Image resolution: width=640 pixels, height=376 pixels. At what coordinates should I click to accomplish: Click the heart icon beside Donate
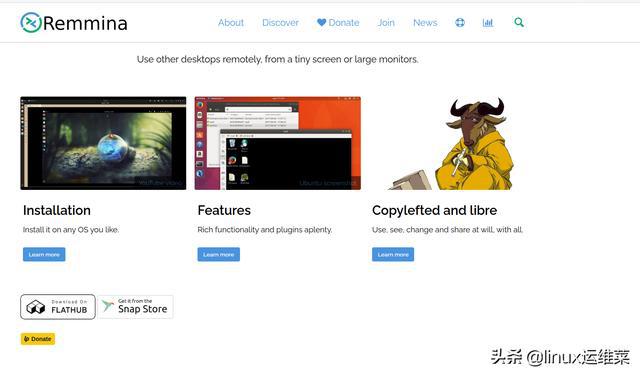(x=322, y=22)
